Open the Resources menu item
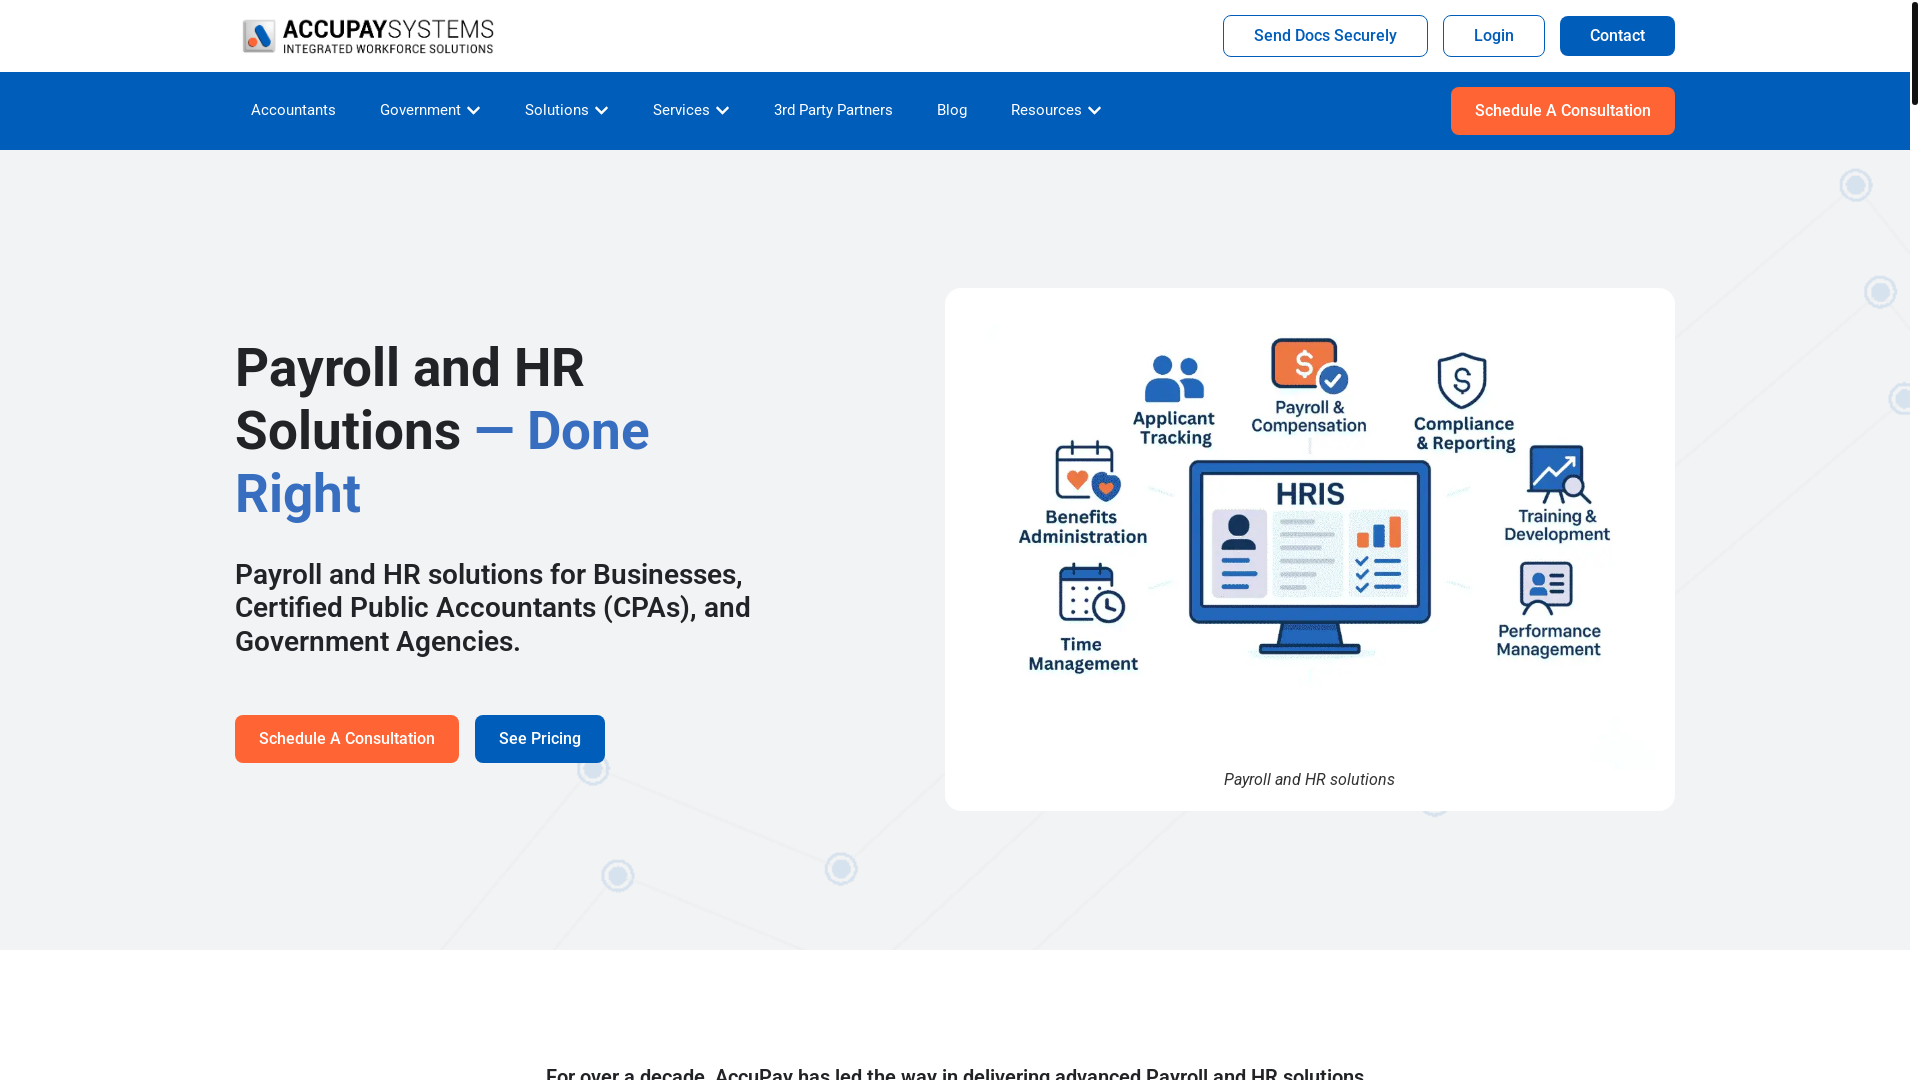Screen dimensions: 1920x1080 (x=1046, y=110)
